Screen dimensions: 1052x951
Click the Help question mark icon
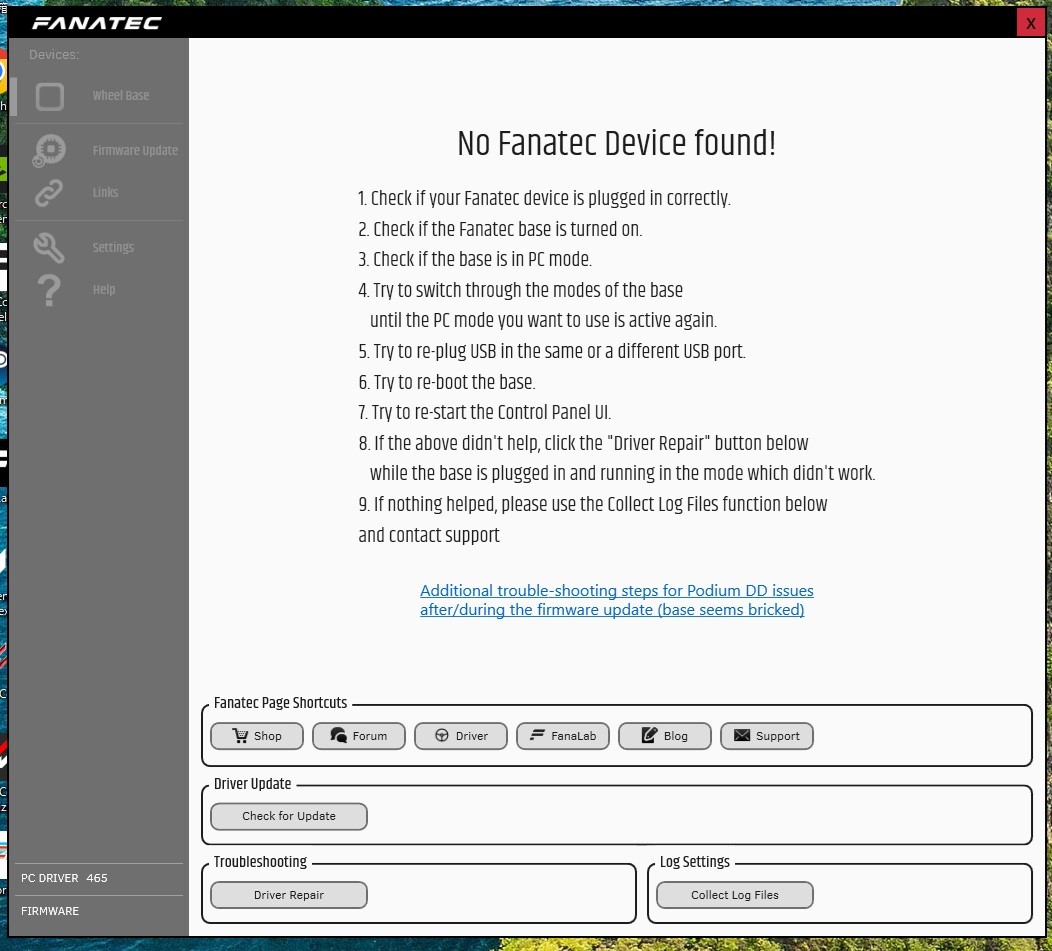(49, 290)
